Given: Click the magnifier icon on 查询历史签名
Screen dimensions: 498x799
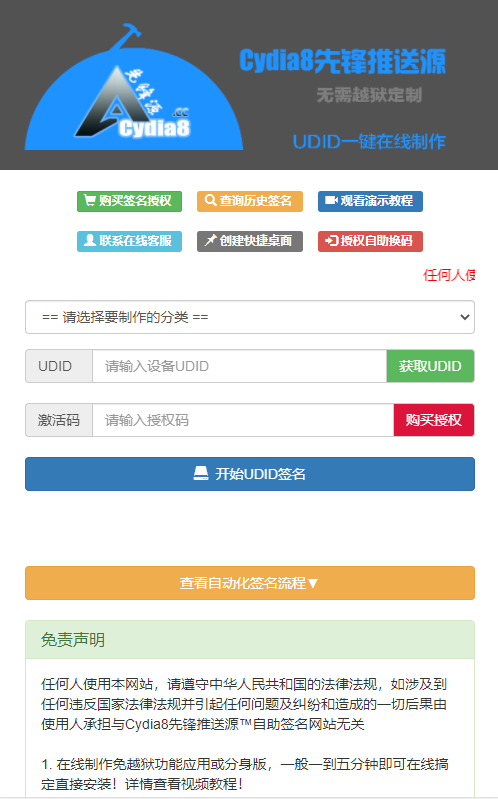Looking at the screenshot, I should [210, 201].
